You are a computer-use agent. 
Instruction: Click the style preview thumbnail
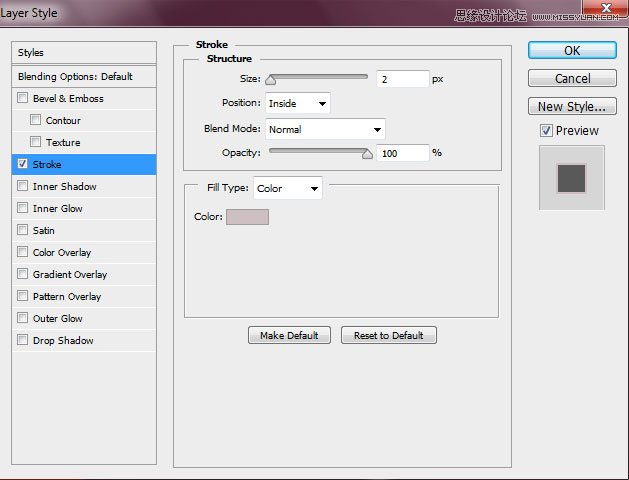(x=572, y=178)
